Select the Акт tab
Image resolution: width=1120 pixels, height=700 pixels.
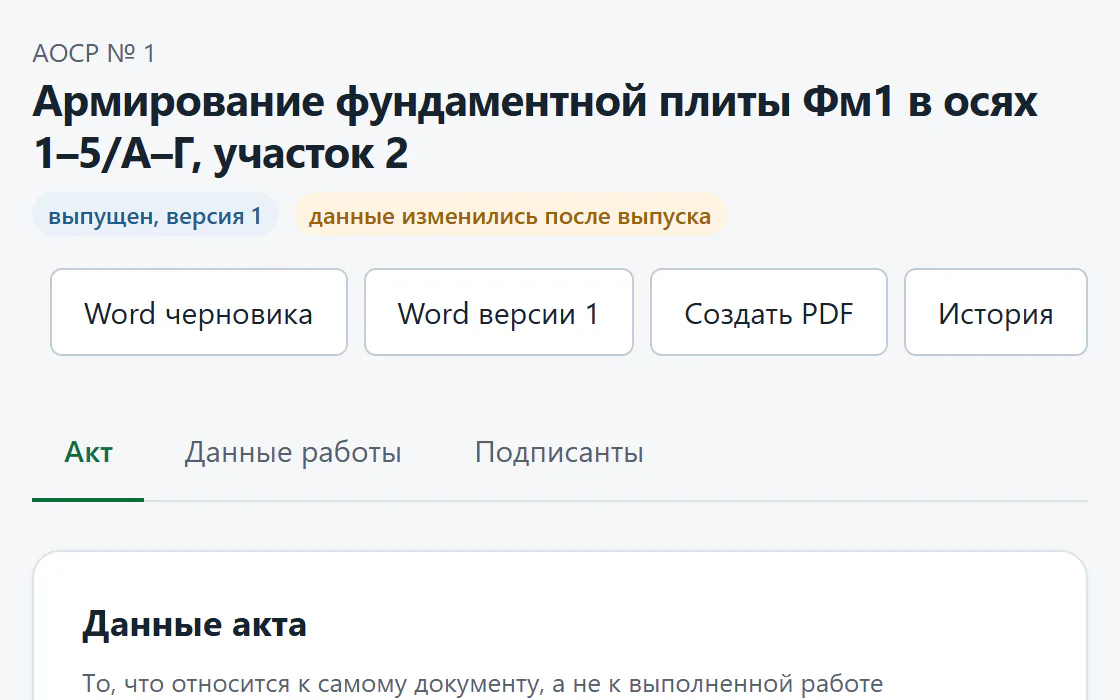click(x=88, y=453)
